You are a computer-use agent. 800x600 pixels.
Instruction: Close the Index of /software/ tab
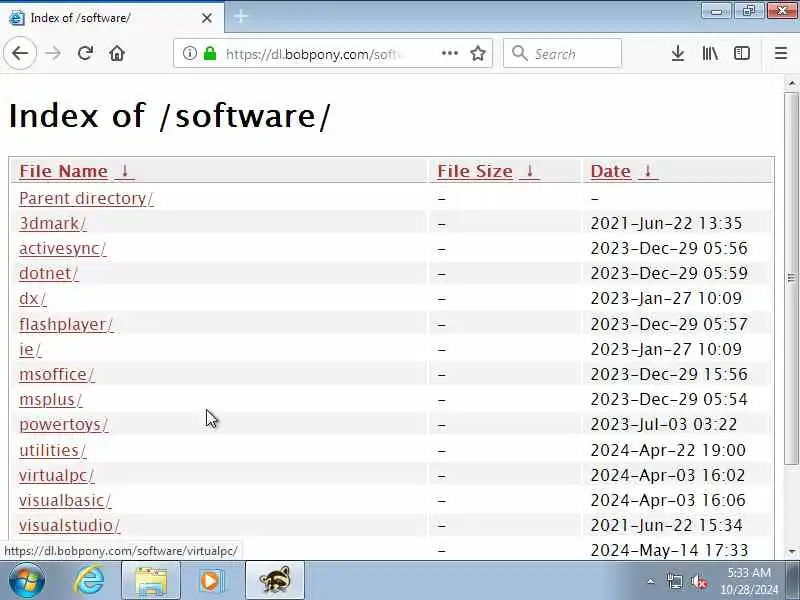point(207,18)
